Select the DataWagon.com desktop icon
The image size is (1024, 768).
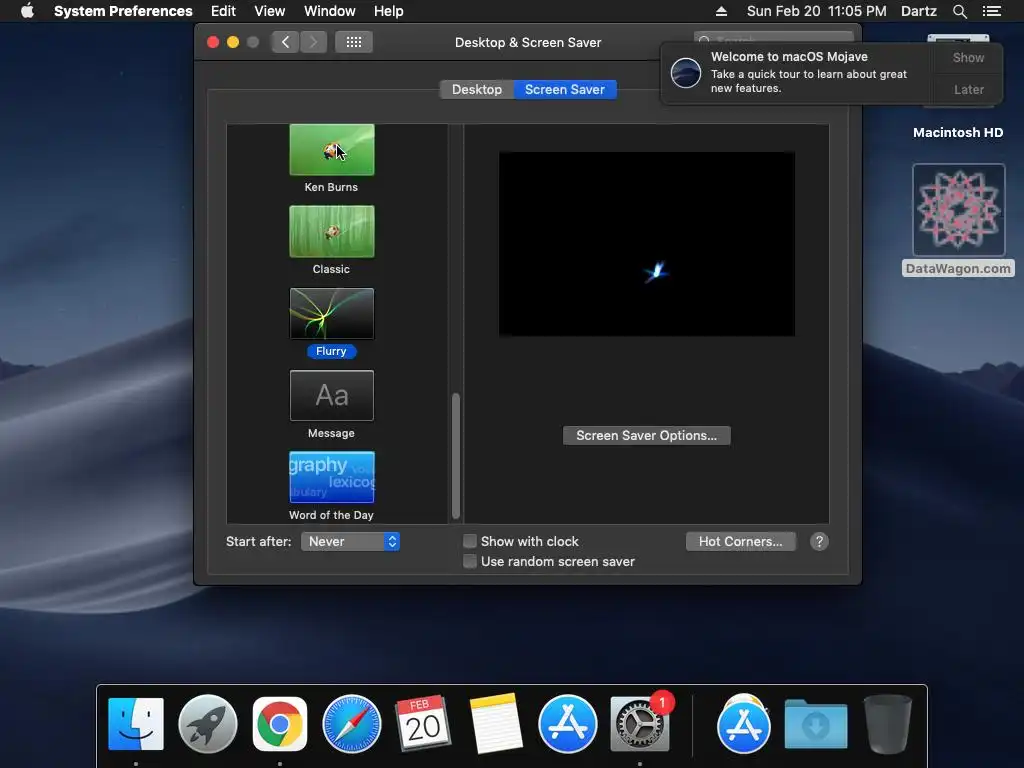(958, 210)
